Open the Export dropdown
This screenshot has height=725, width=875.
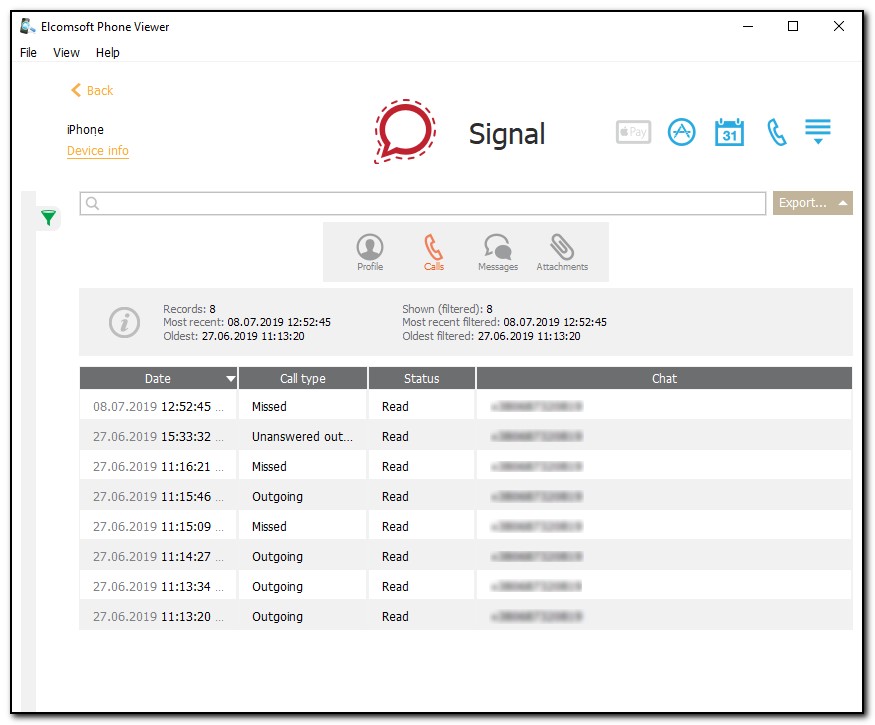point(812,202)
